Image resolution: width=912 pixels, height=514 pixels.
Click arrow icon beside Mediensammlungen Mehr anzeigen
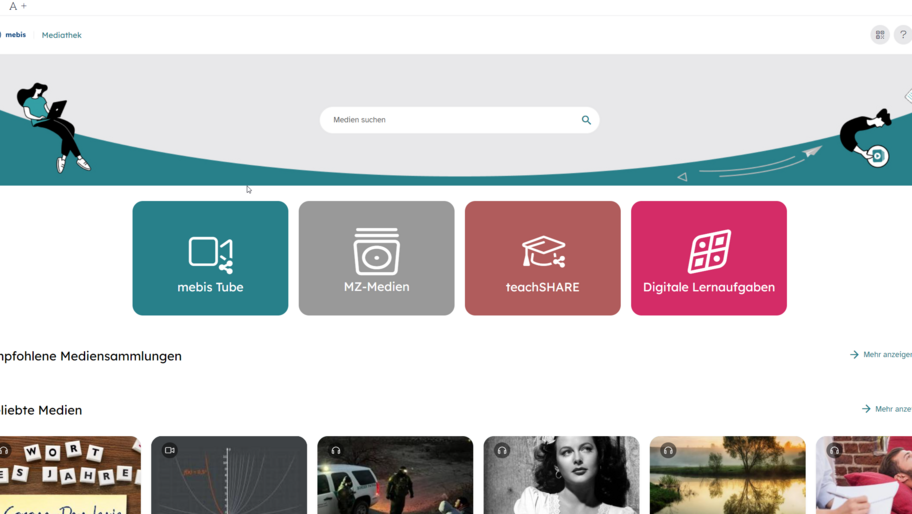coord(854,354)
